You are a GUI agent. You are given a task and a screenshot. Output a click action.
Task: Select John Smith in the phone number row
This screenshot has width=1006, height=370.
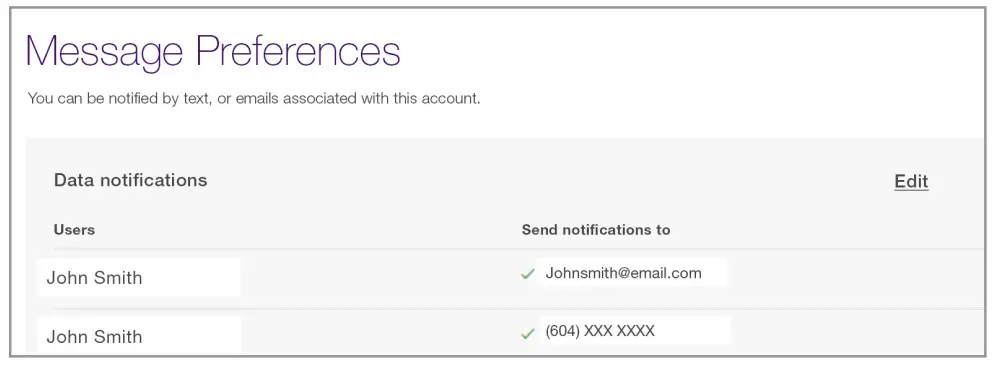pyautogui.click(x=94, y=337)
